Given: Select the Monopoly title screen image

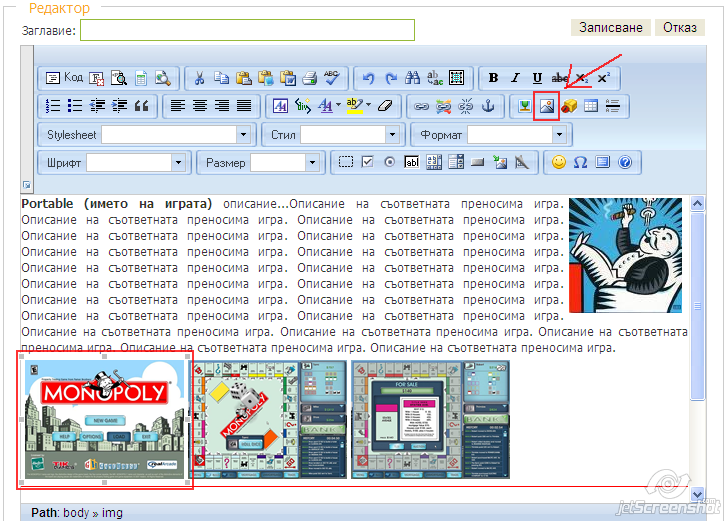Looking at the screenshot, I should 105,420.
